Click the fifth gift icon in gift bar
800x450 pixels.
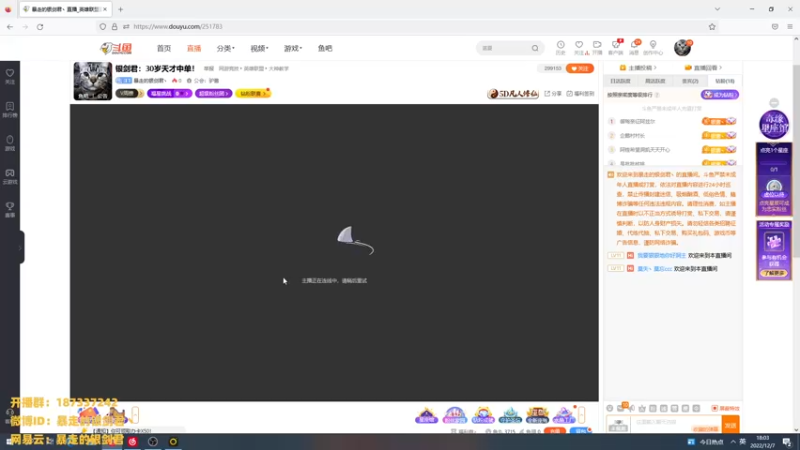pyautogui.click(x=537, y=415)
